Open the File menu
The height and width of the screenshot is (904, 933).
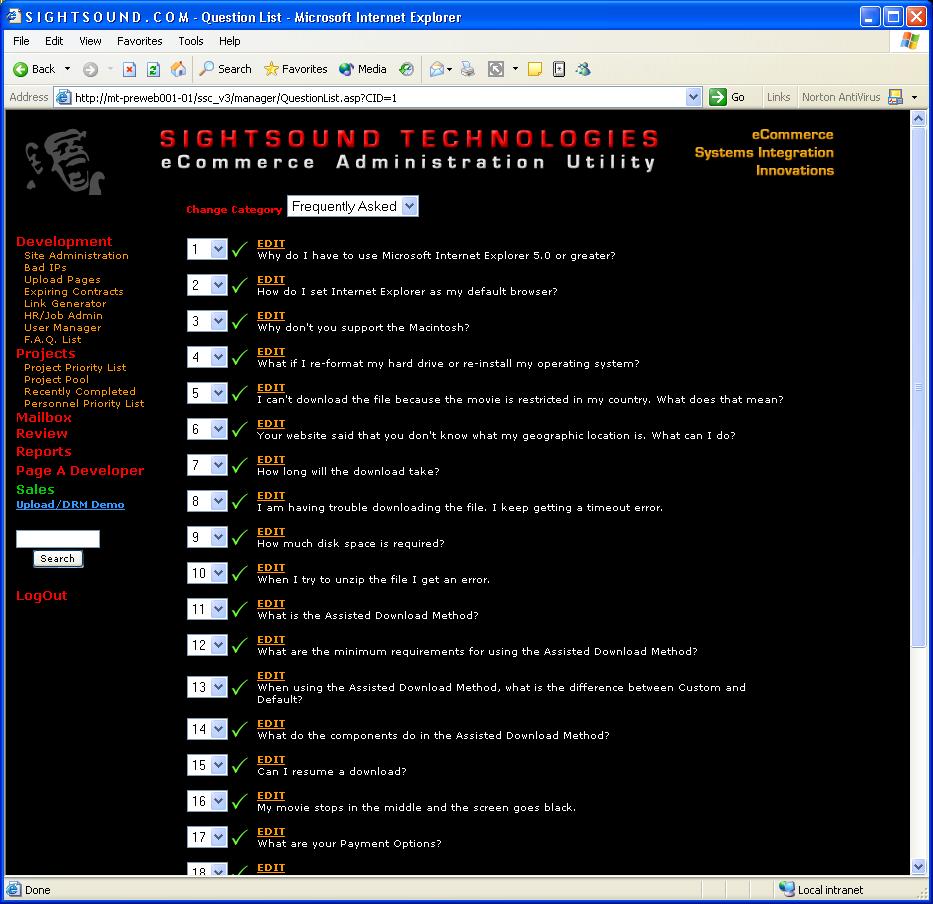point(21,41)
